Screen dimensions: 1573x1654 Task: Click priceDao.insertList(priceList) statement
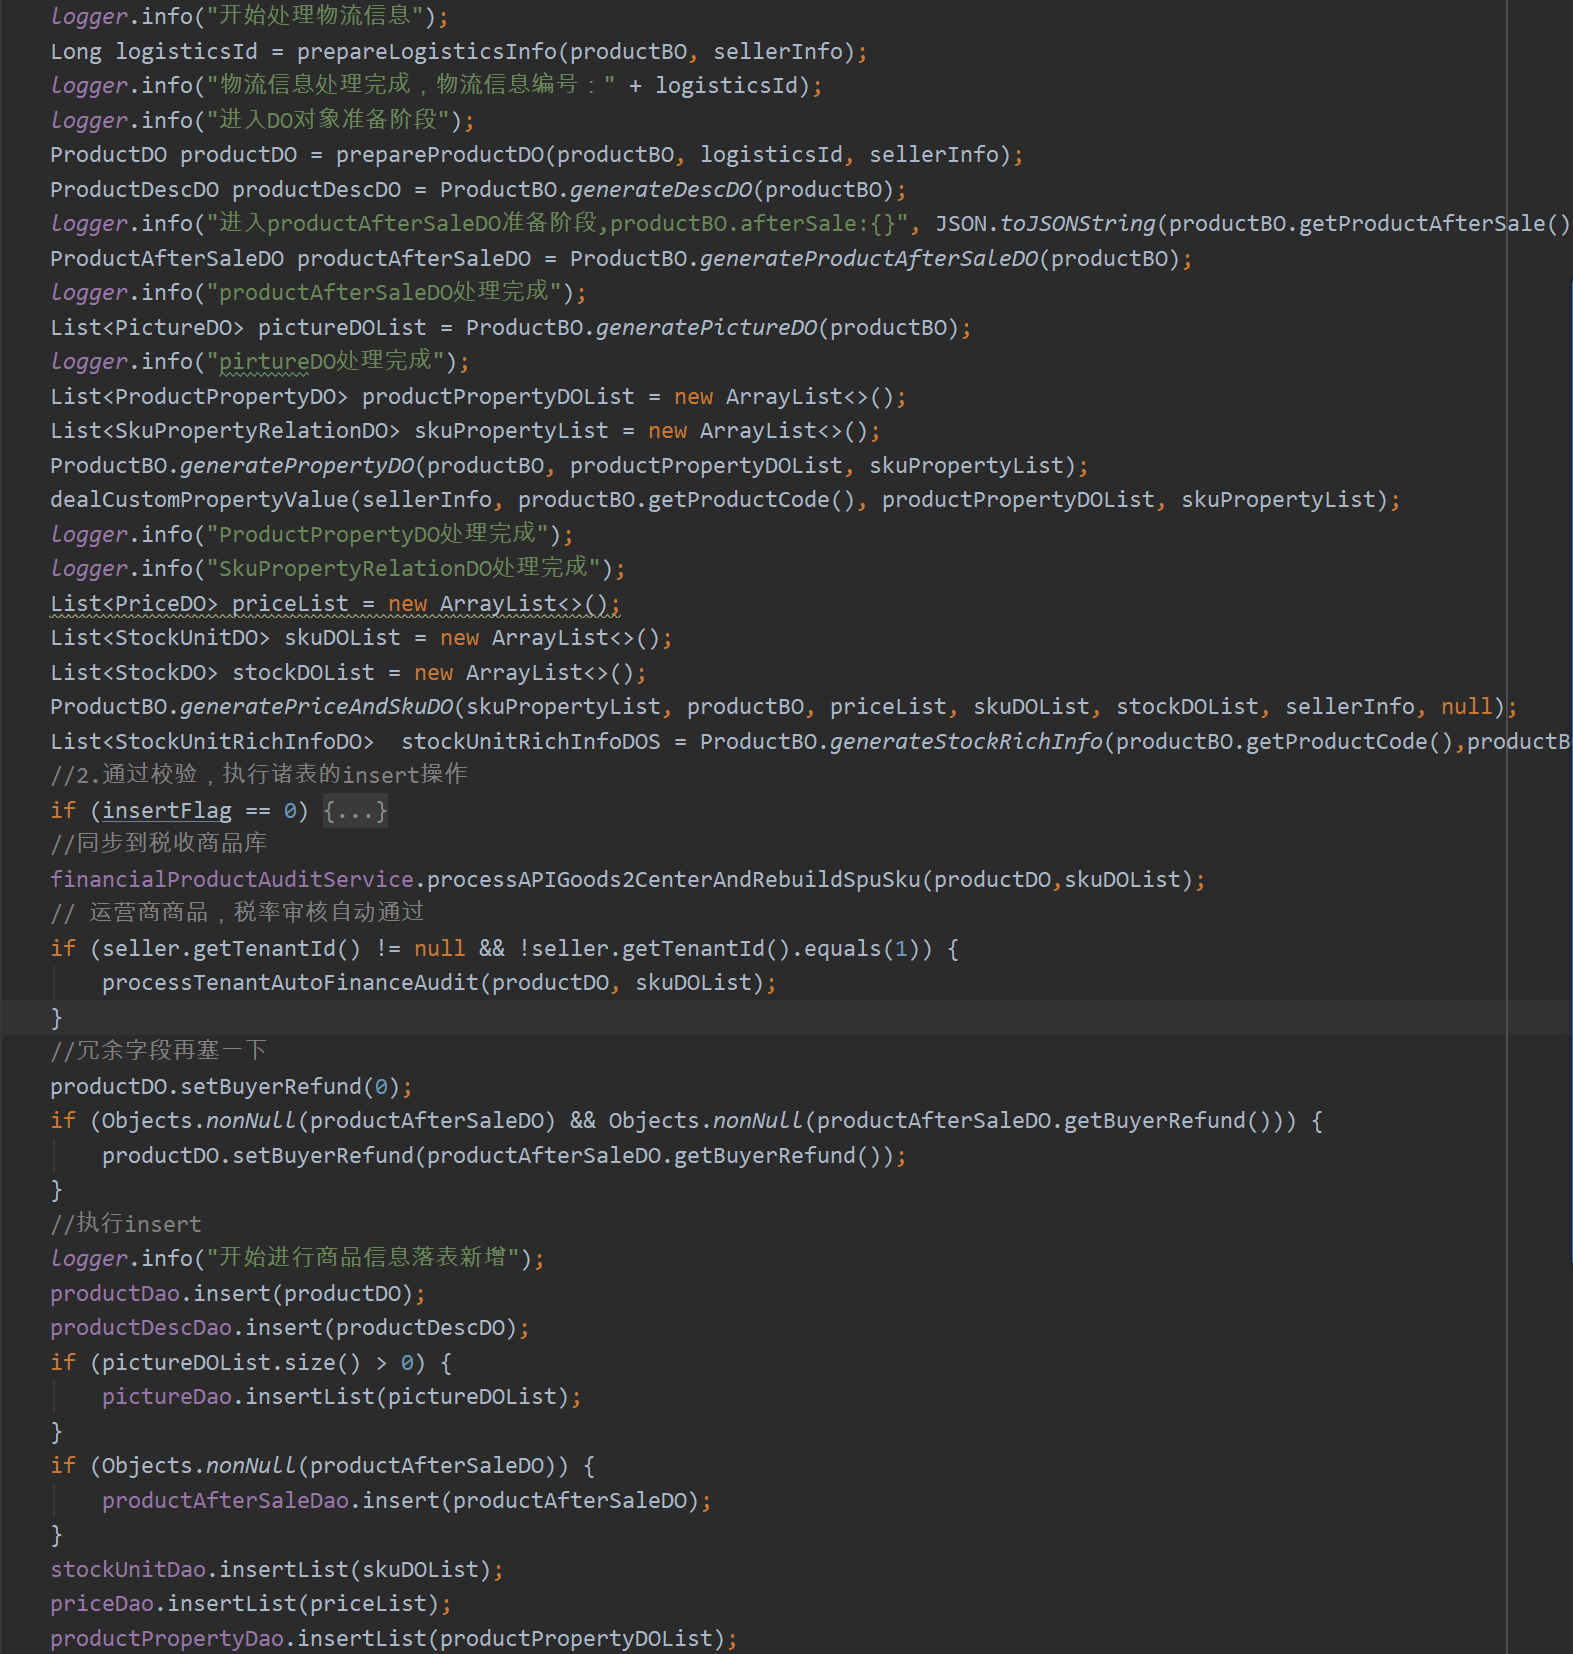coord(251,1604)
